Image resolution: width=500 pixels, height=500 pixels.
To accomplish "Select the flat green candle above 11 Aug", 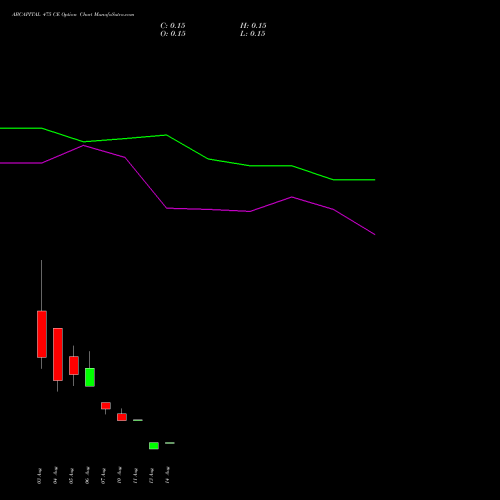I will point(138,420).
